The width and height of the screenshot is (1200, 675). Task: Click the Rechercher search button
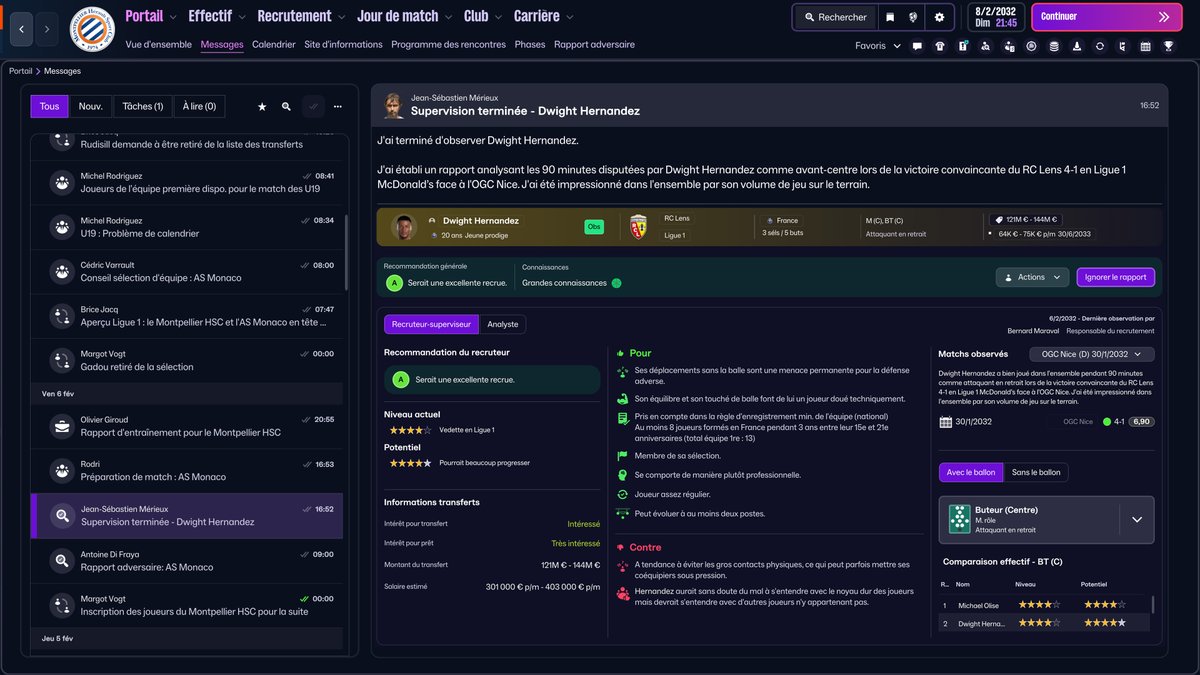point(834,17)
